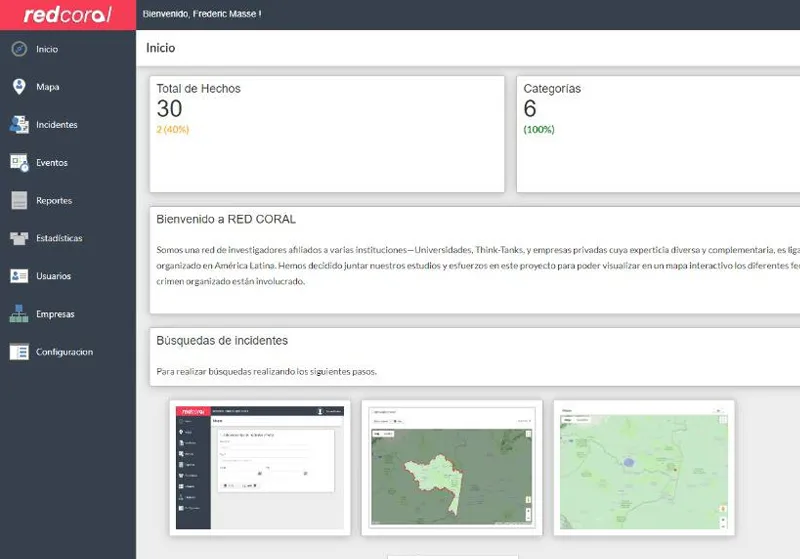Click the Usuarios contact card icon
Image resolution: width=800 pixels, height=559 pixels.
(19, 276)
